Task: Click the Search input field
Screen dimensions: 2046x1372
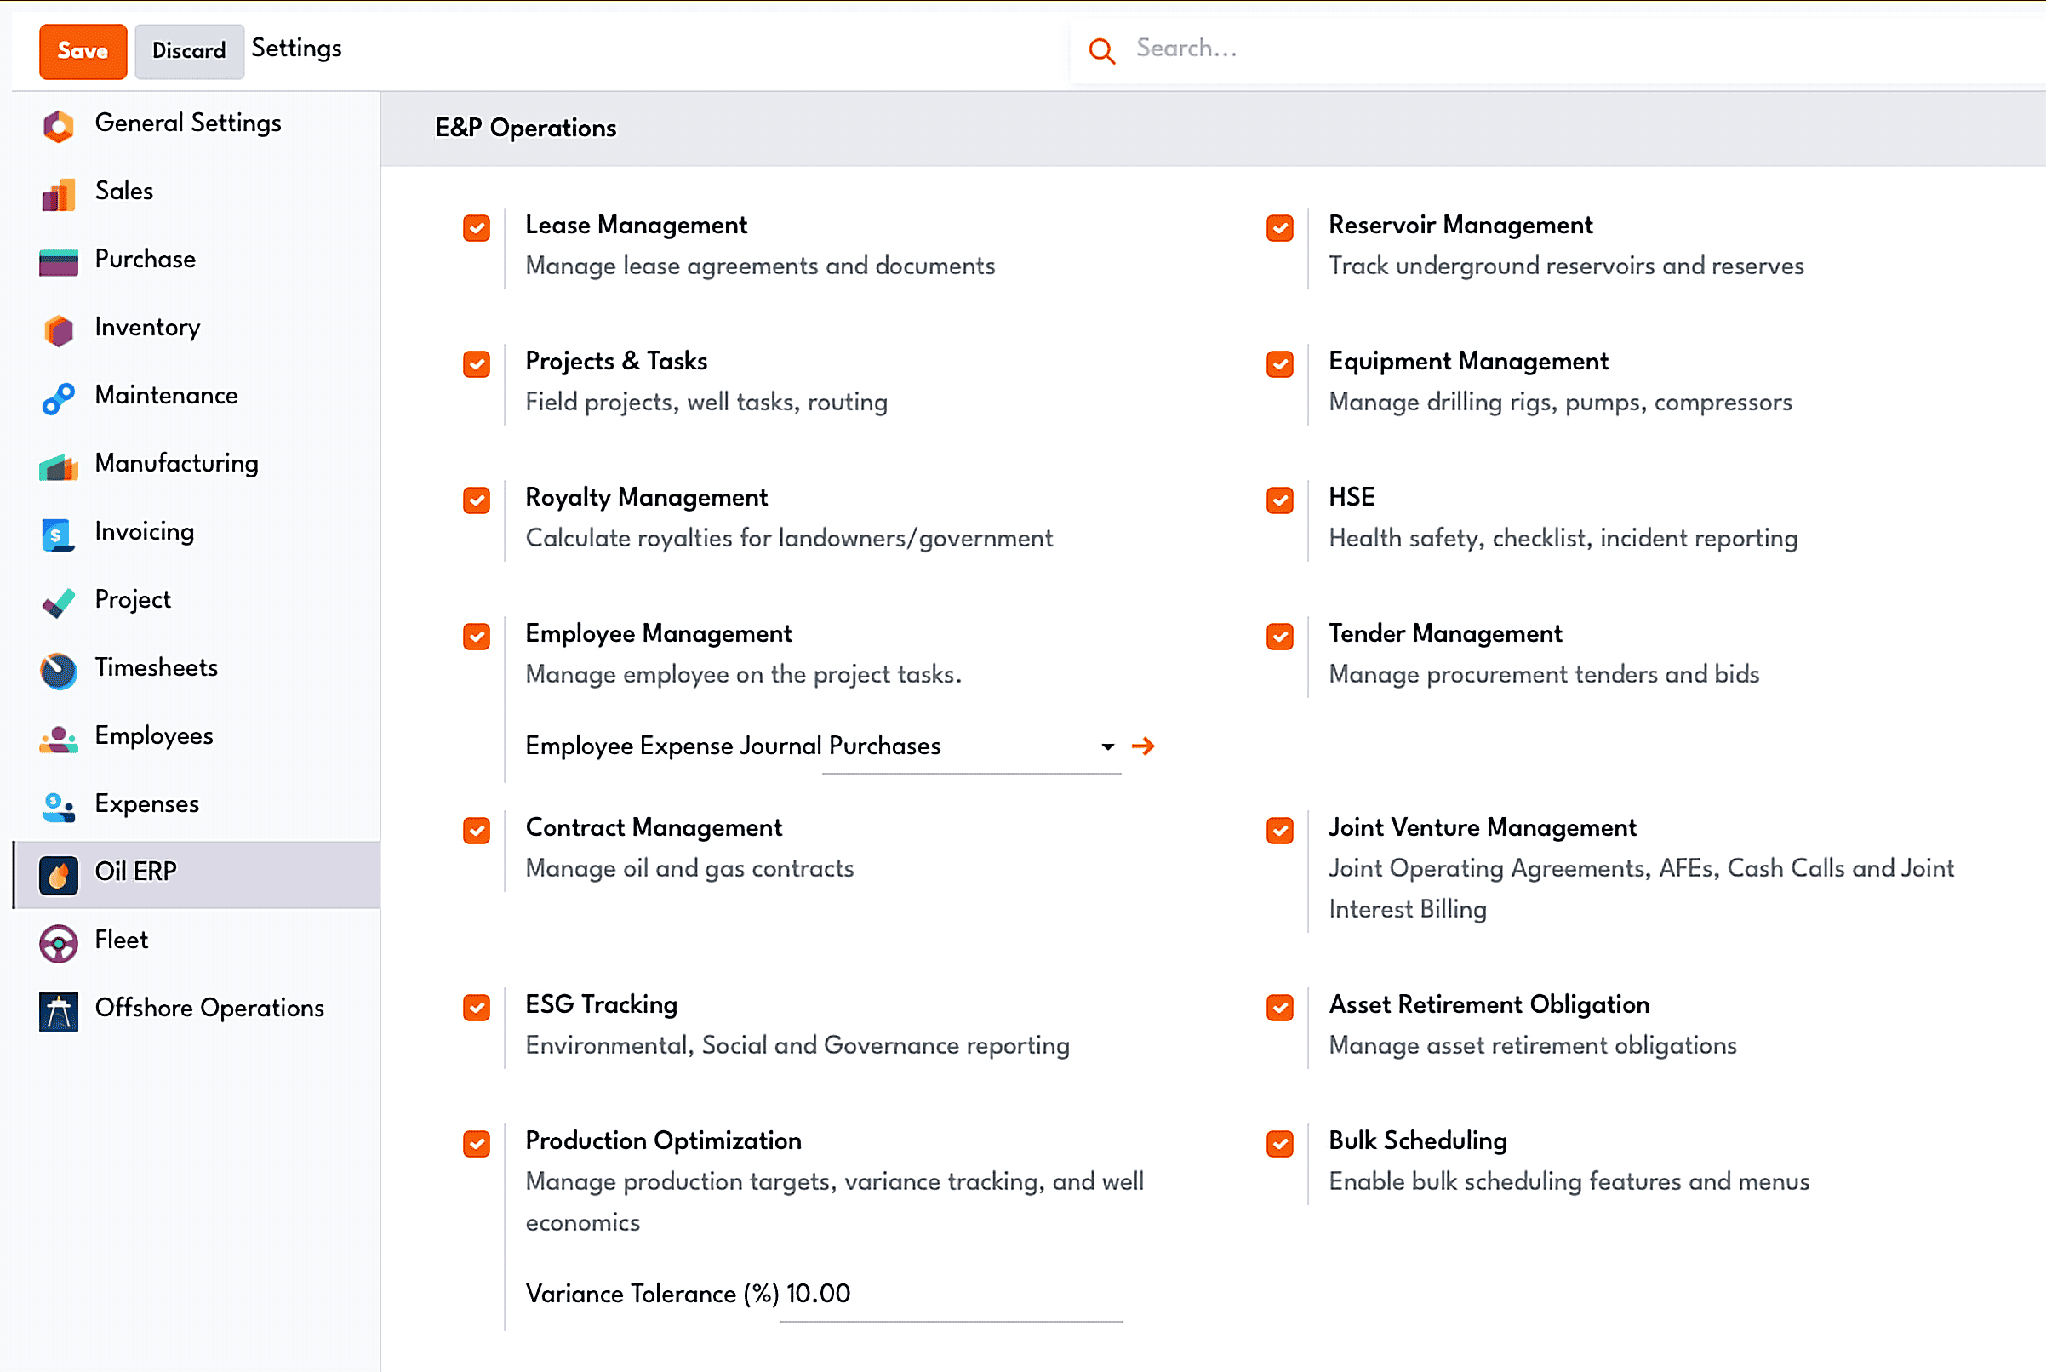Action: click(x=1585, y=48)
